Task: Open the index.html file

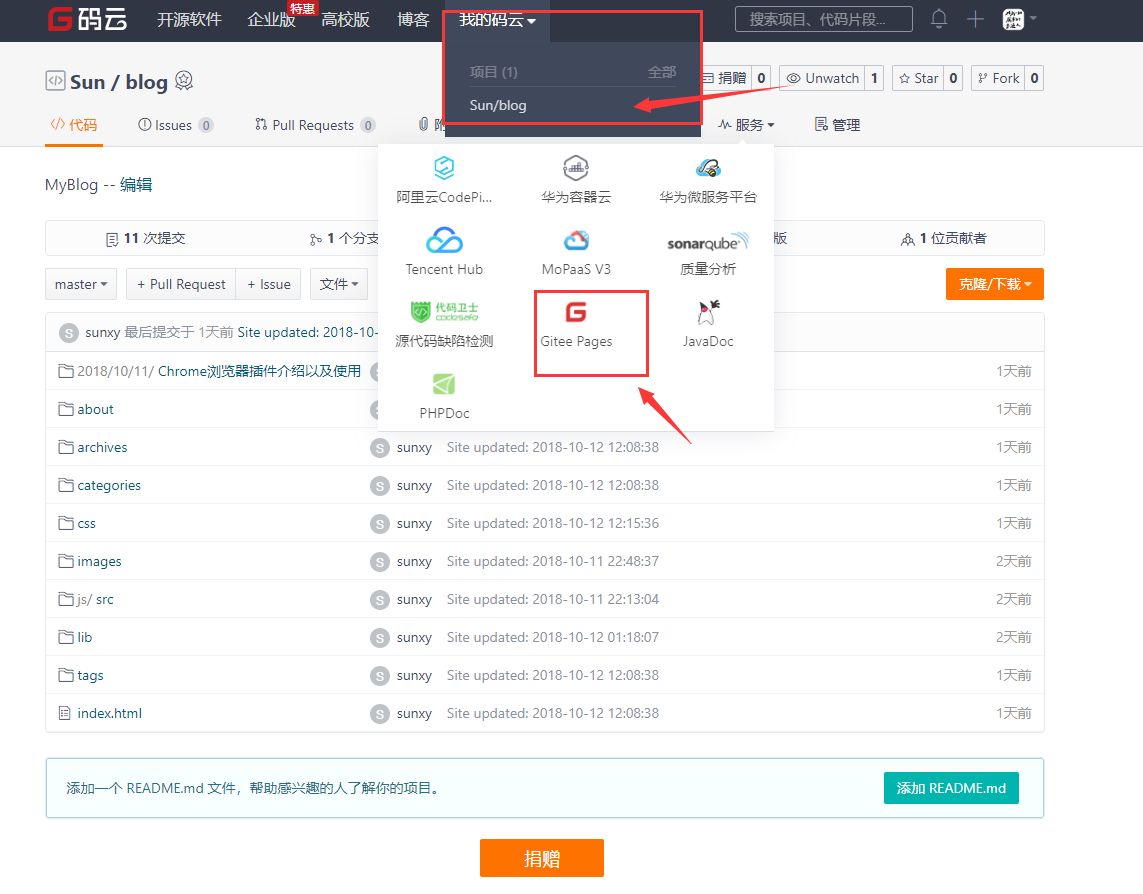Action: click(109, 713)
